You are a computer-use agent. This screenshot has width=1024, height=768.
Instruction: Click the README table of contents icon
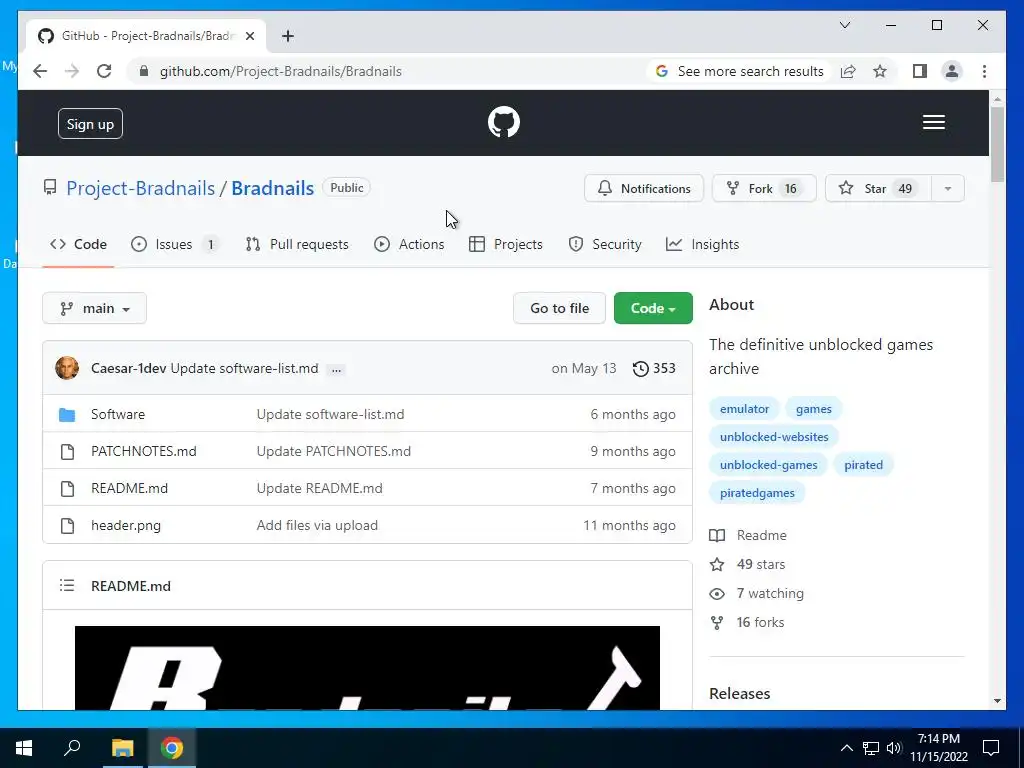(x=67, y=585)
